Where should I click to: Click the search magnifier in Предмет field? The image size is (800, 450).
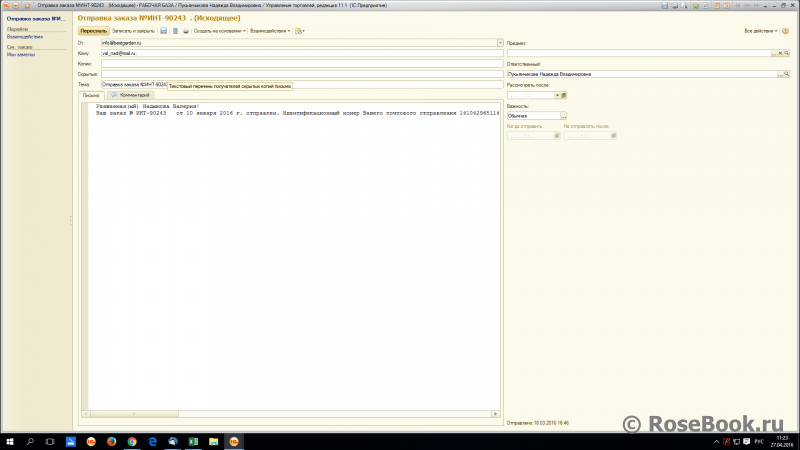(x=787, y=53)
